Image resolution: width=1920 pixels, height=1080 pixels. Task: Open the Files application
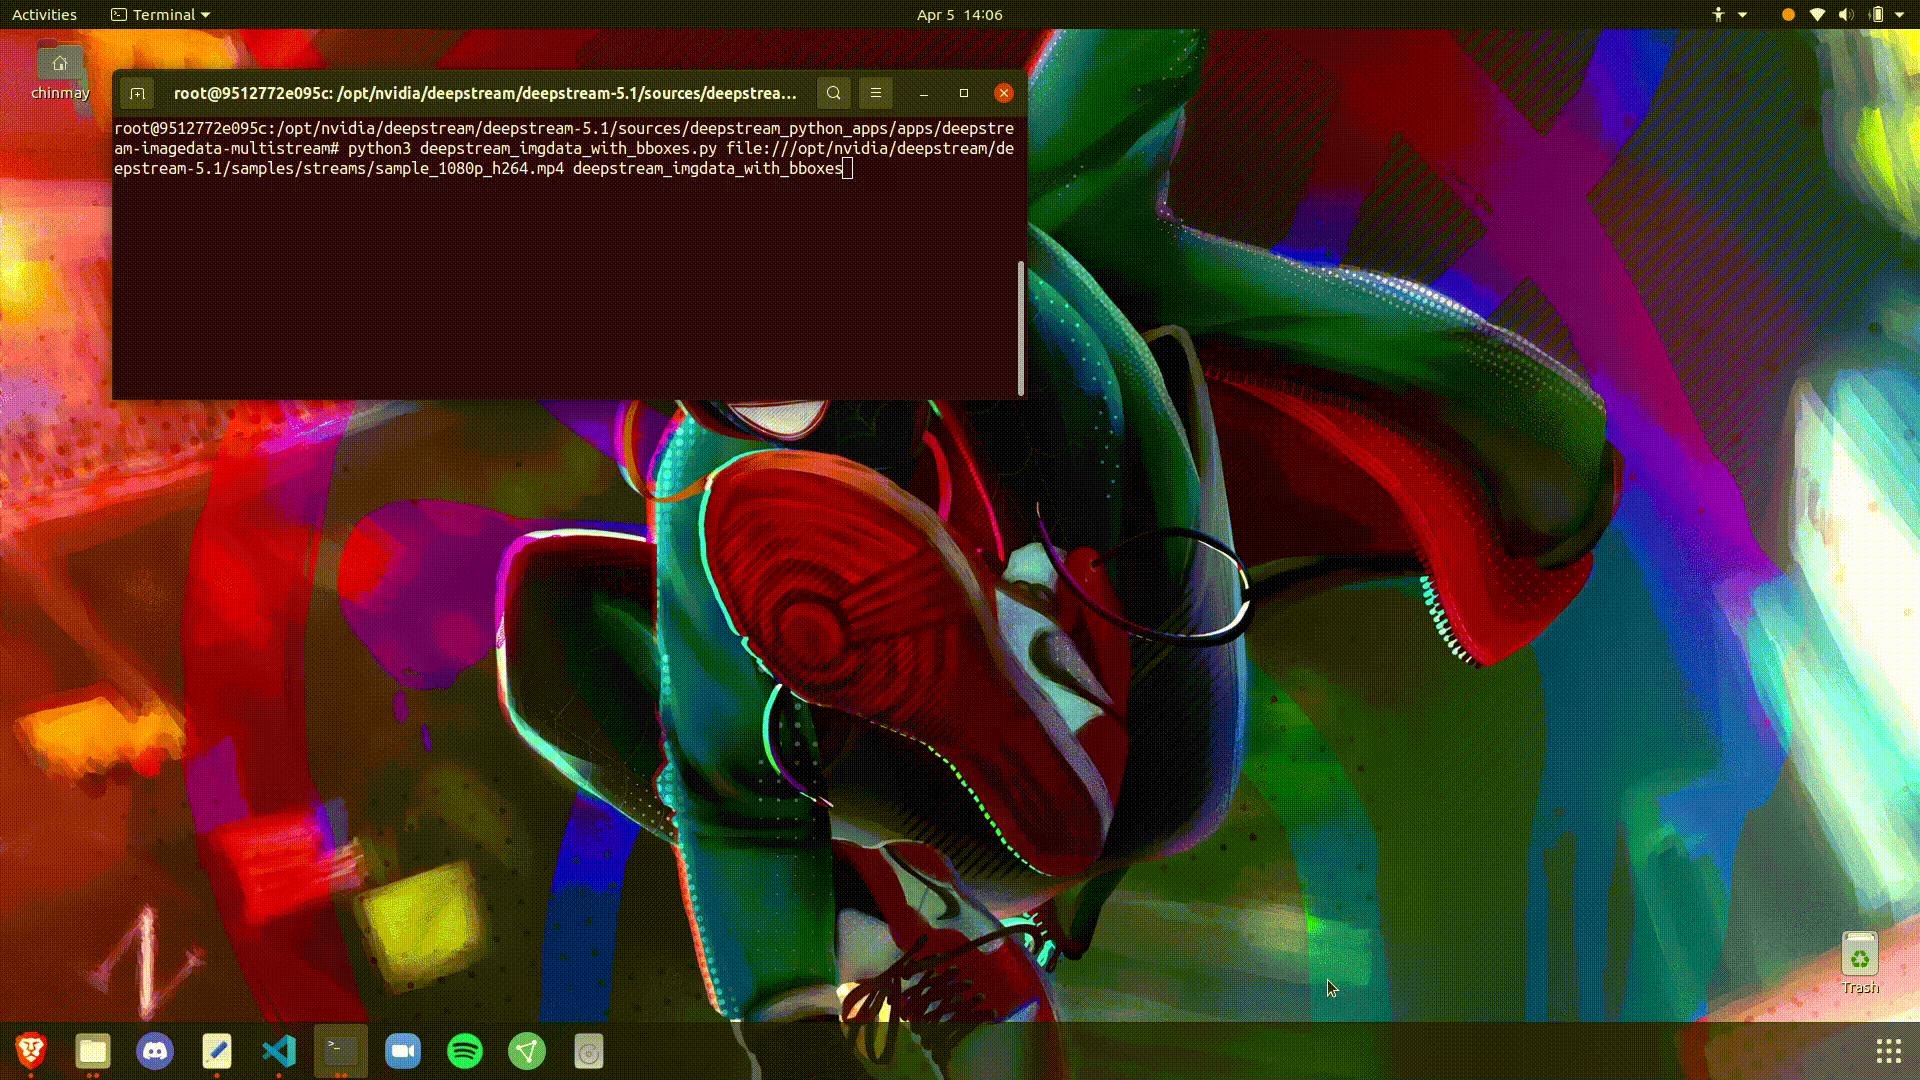pos(92,1051)
